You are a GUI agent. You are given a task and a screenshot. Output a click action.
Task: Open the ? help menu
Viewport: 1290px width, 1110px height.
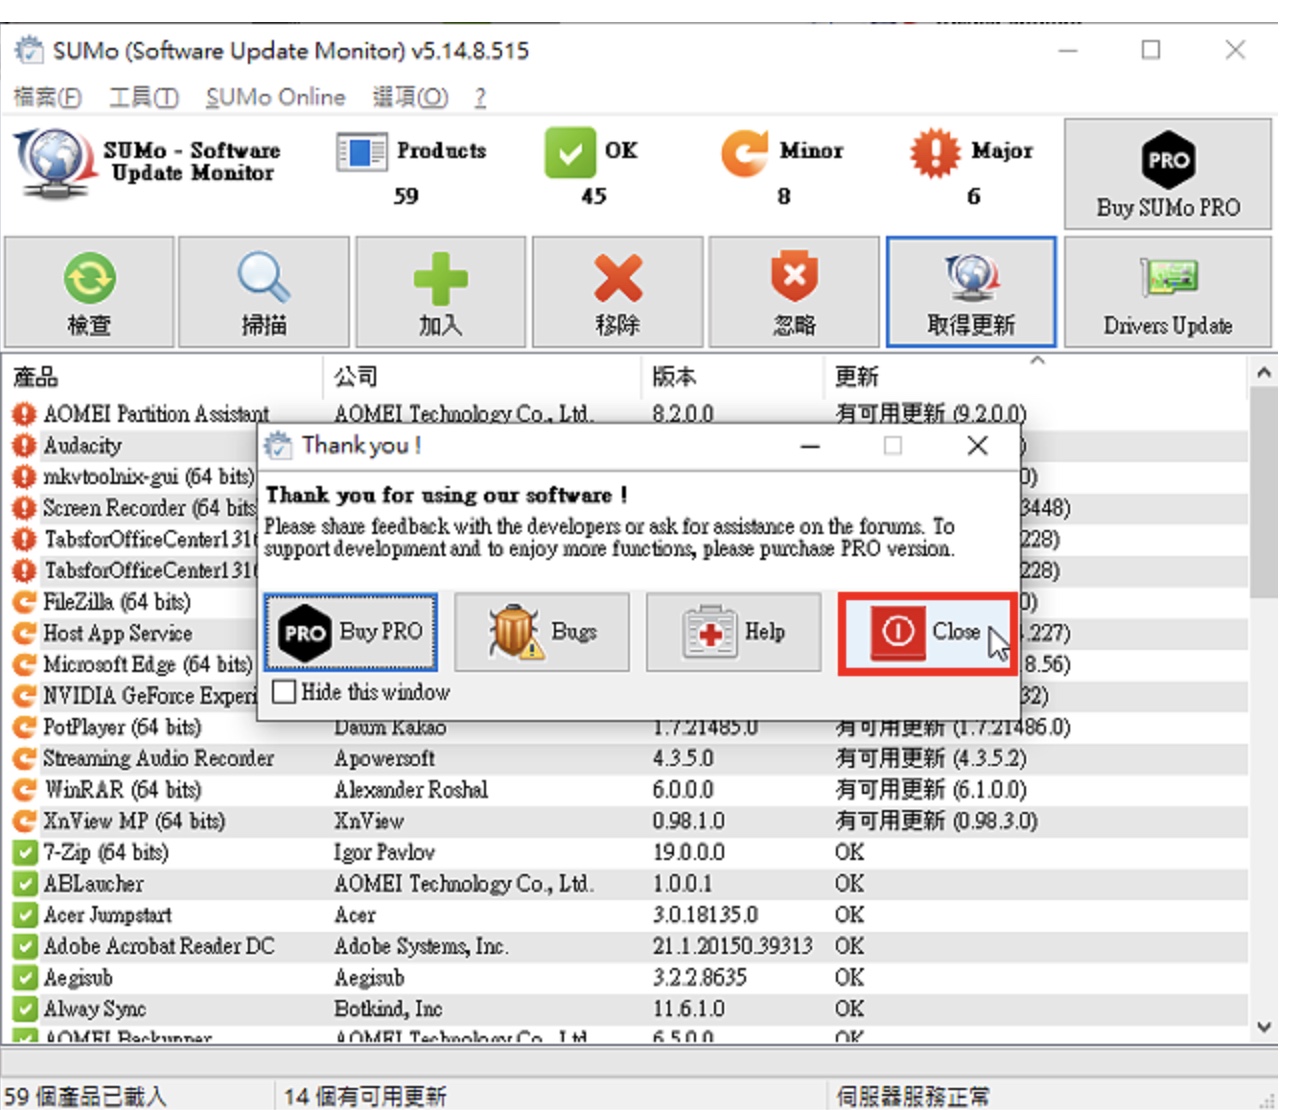[481, 97]
